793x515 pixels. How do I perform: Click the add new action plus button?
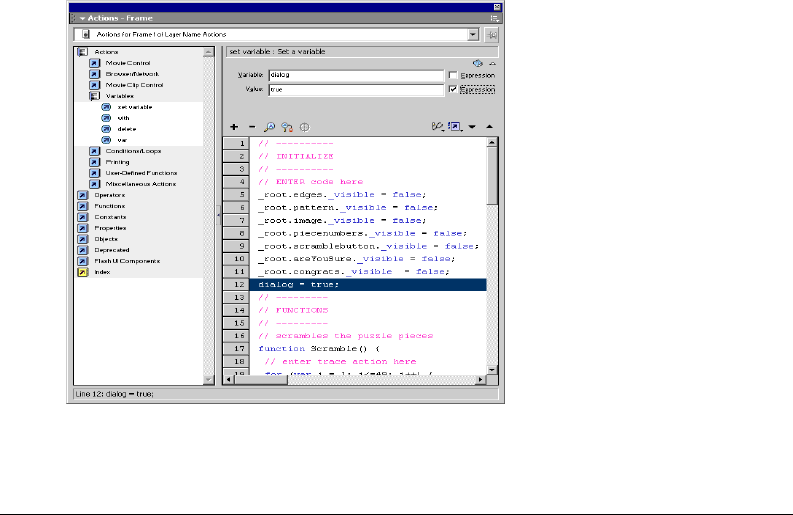click(234, 127)
